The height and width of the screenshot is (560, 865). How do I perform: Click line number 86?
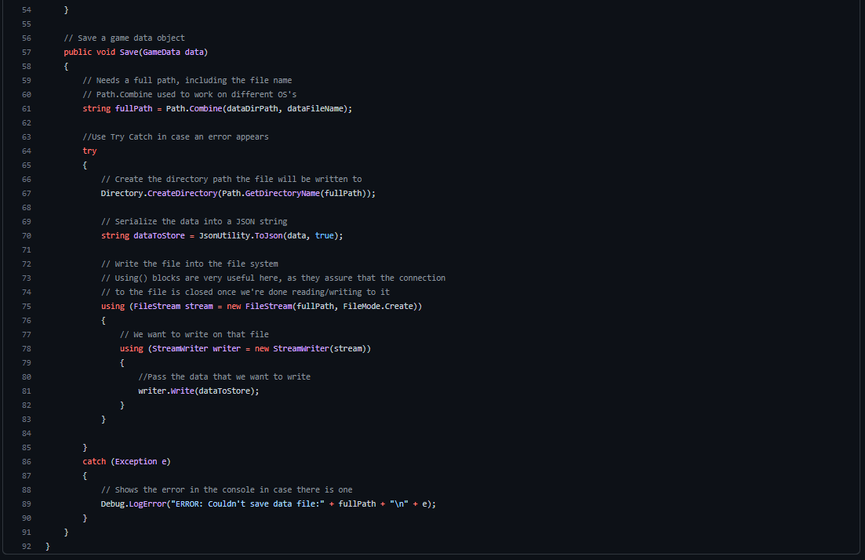click(x=26, y=462)
